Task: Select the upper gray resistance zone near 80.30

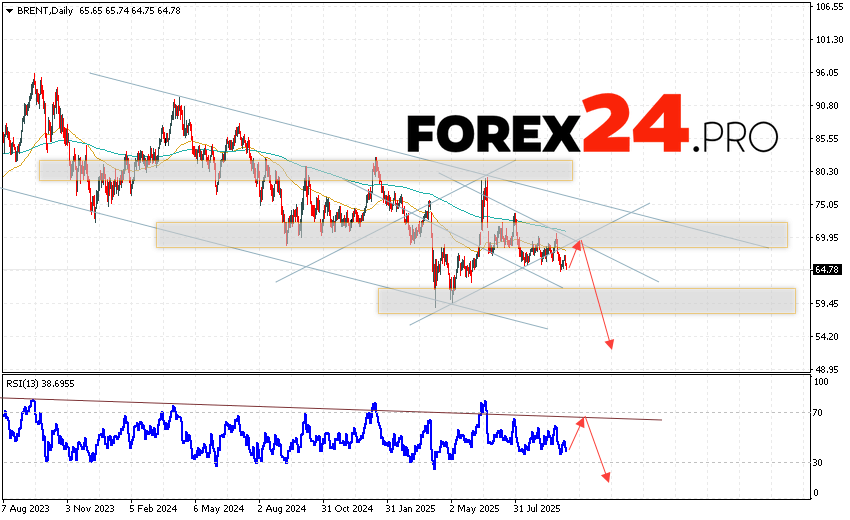Action: (x=305, y=170)
